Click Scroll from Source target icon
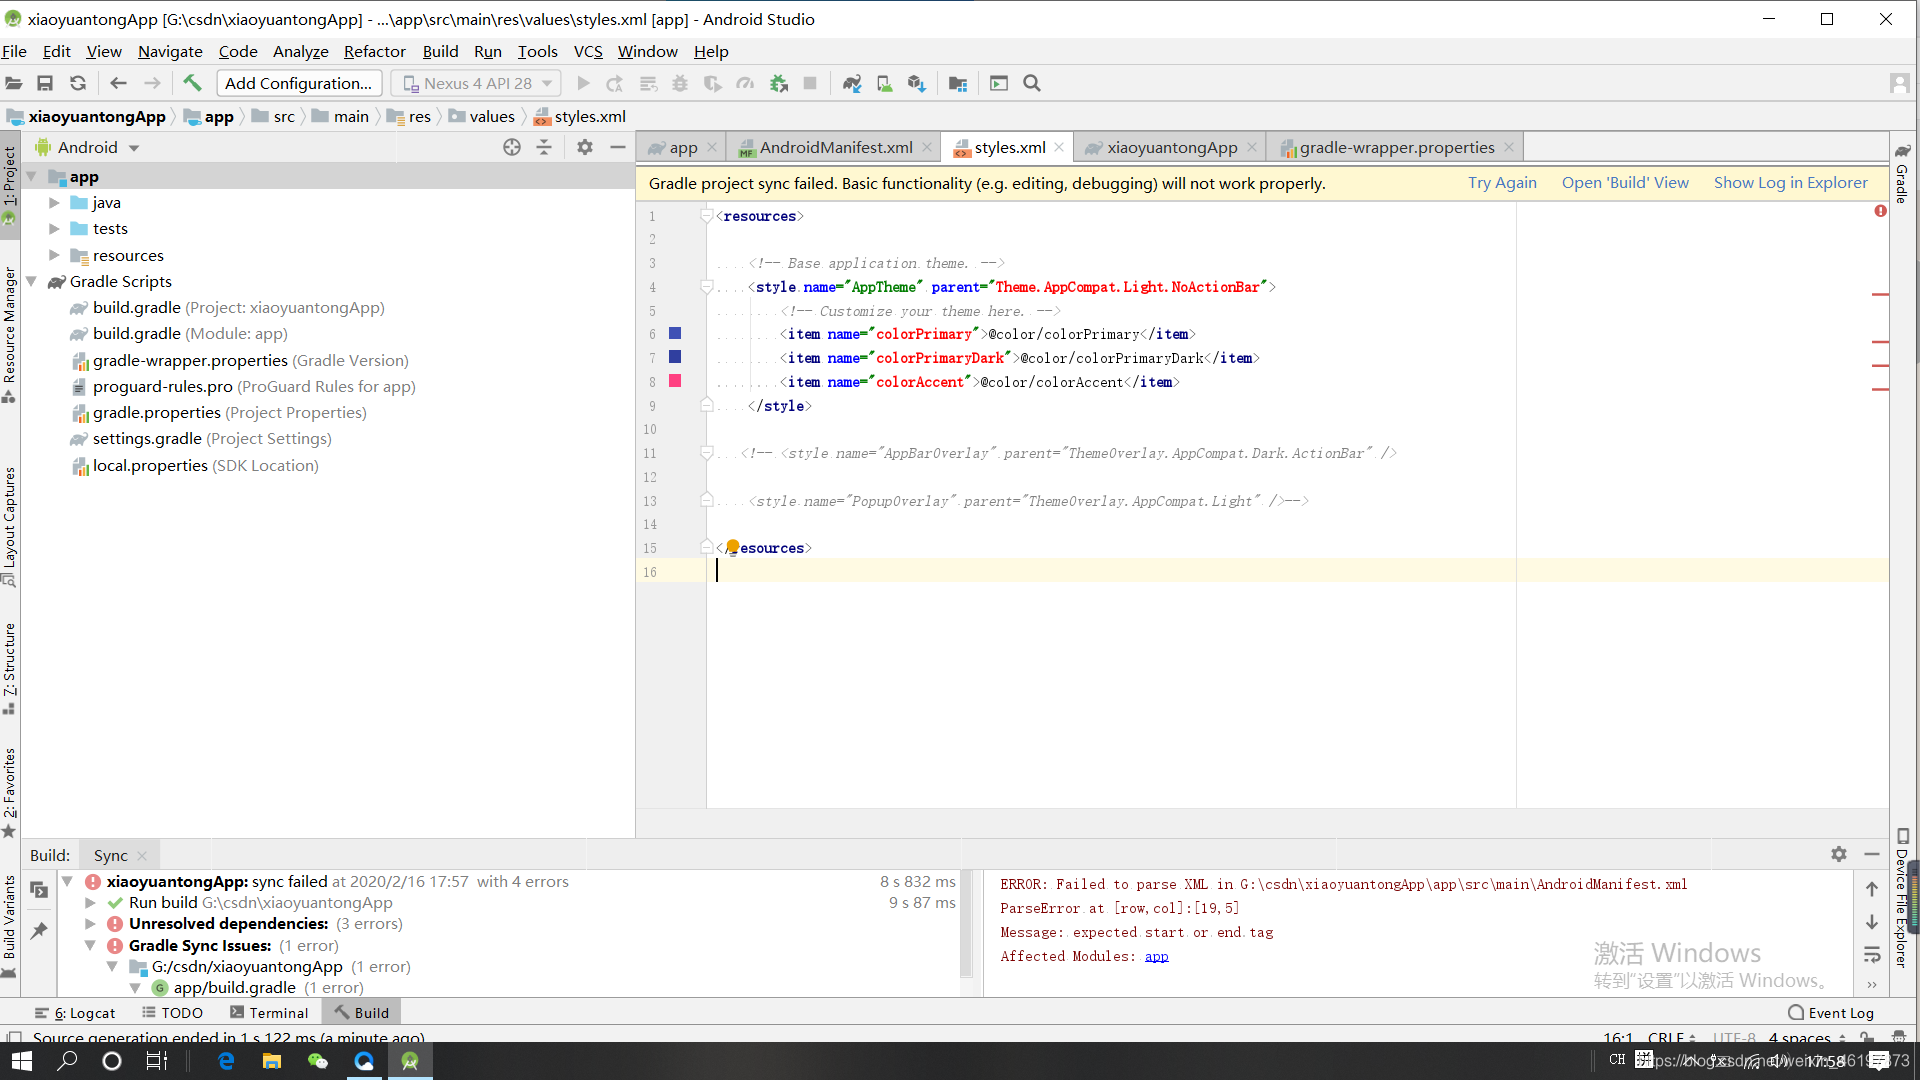The height and width of the screenshot is (1080, 1920). point(512,147)
